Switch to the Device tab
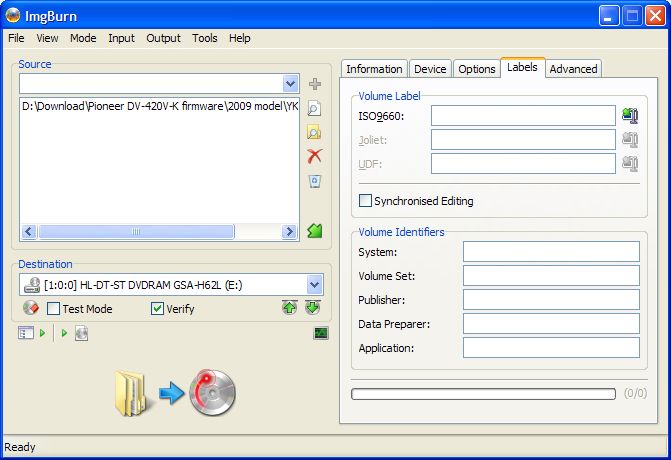 430,69
